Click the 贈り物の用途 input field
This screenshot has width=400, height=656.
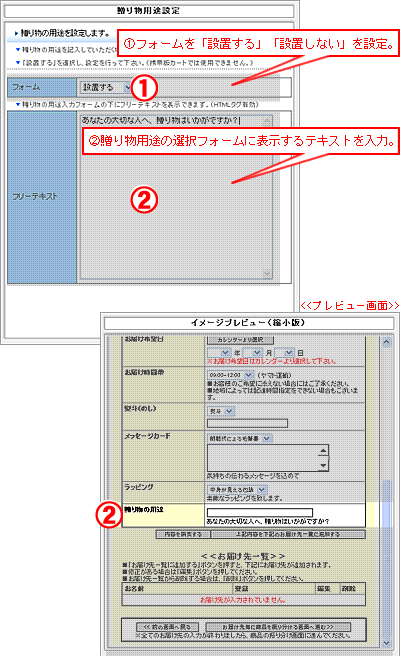click(x=260, y=512)
